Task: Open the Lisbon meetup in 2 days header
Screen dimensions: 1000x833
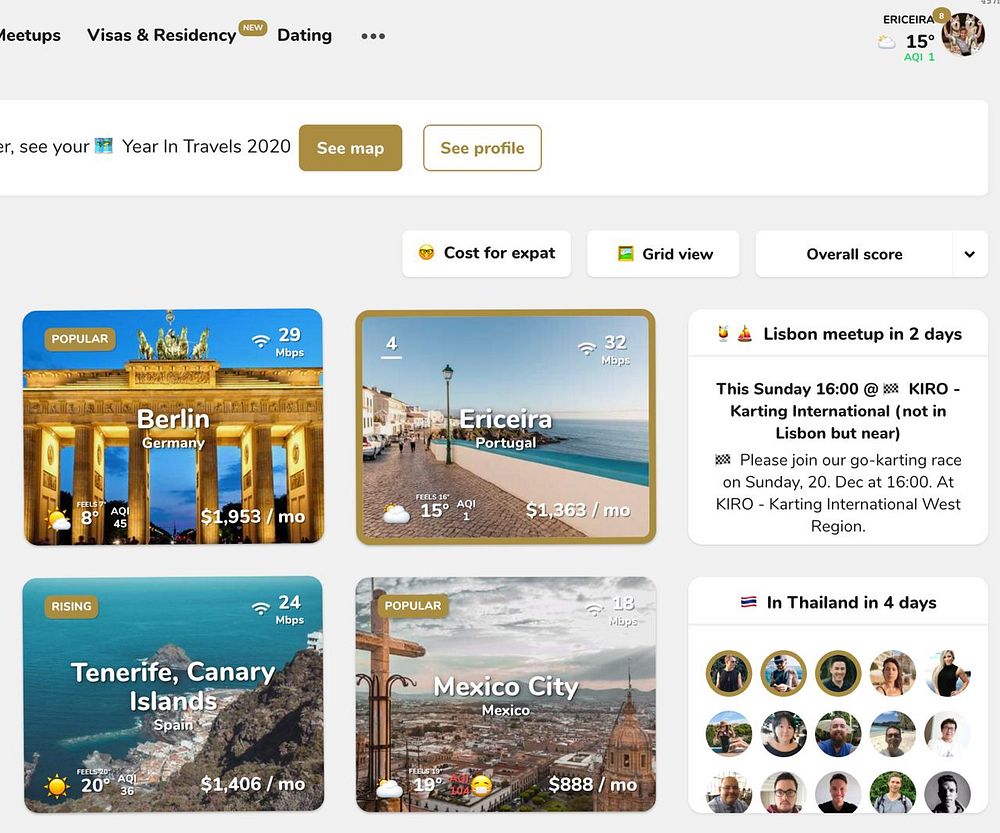Action: point(838,334)
